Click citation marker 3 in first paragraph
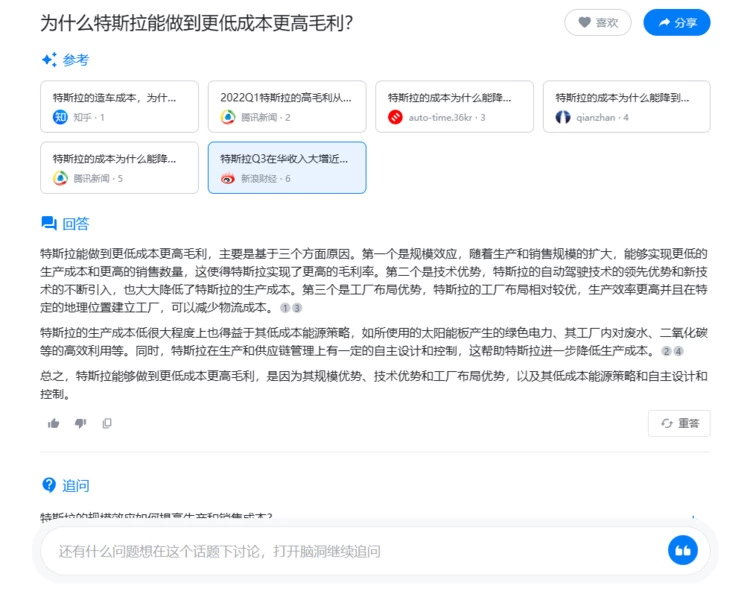Screen dimensions: 750x603 pos(297,308)
